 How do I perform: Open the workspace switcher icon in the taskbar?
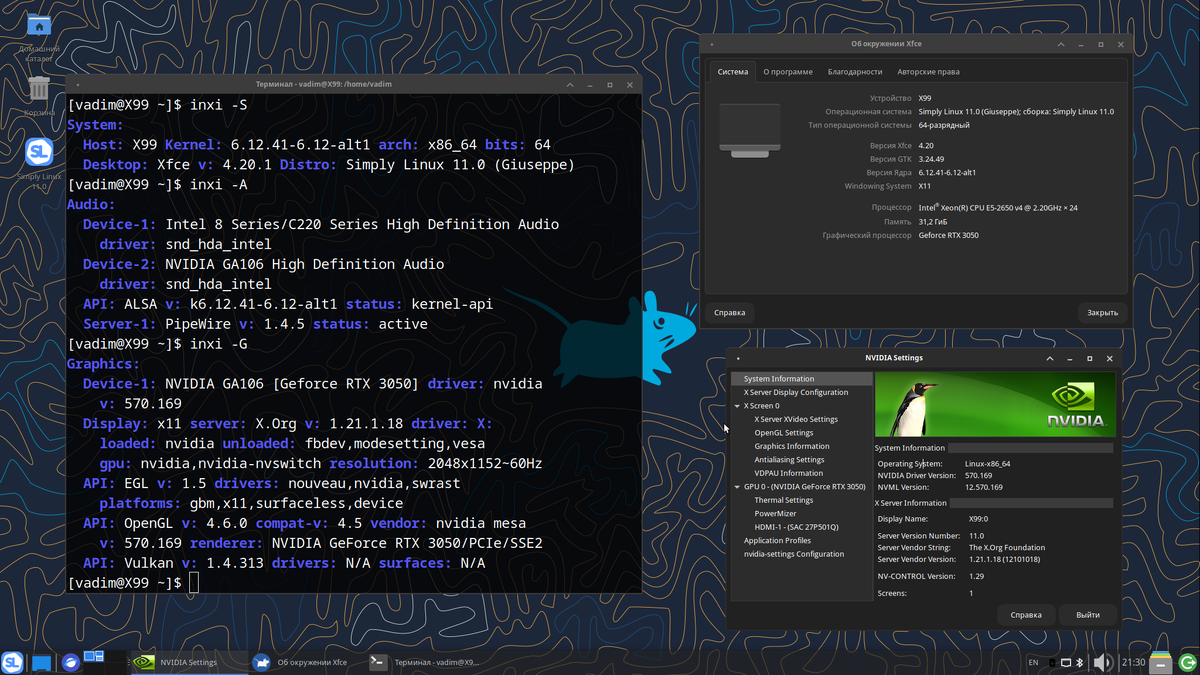coord(94,658)
